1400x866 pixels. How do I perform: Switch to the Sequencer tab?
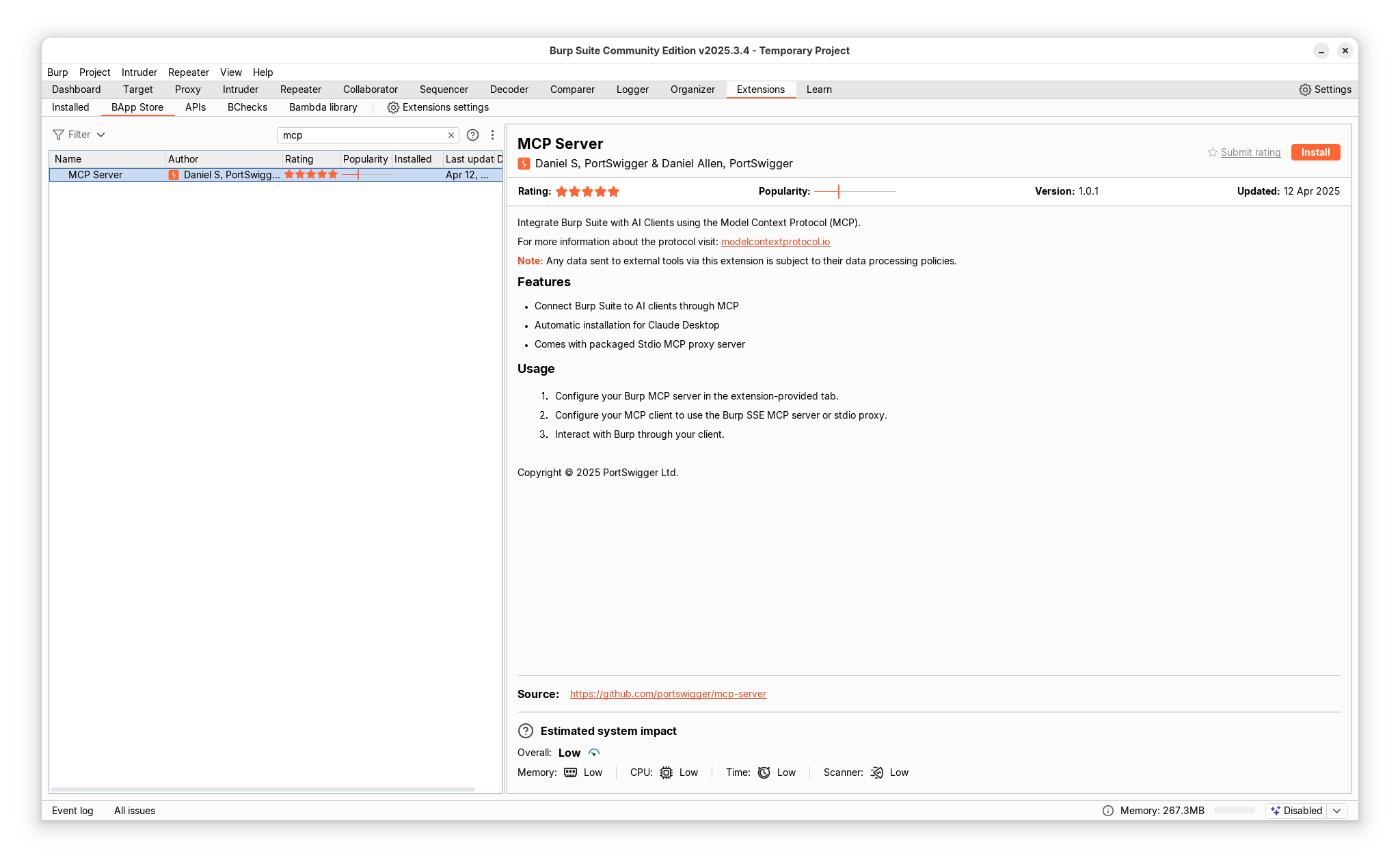444,89
